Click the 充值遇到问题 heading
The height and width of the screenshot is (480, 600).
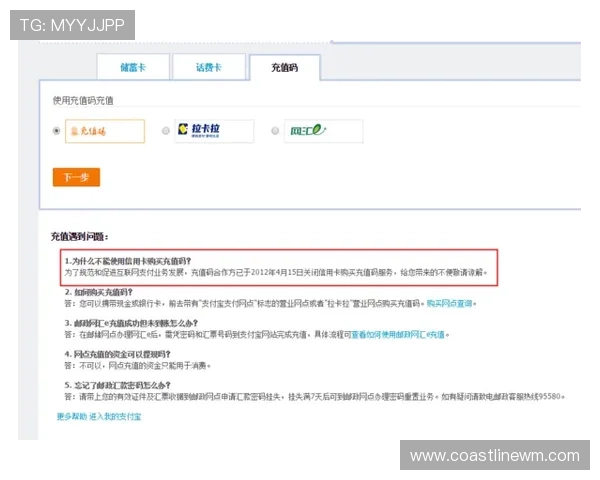(x=80, y=237)
